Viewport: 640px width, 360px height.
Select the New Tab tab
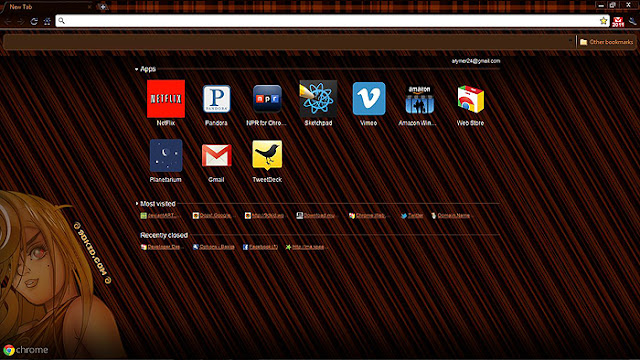point(47,7)
